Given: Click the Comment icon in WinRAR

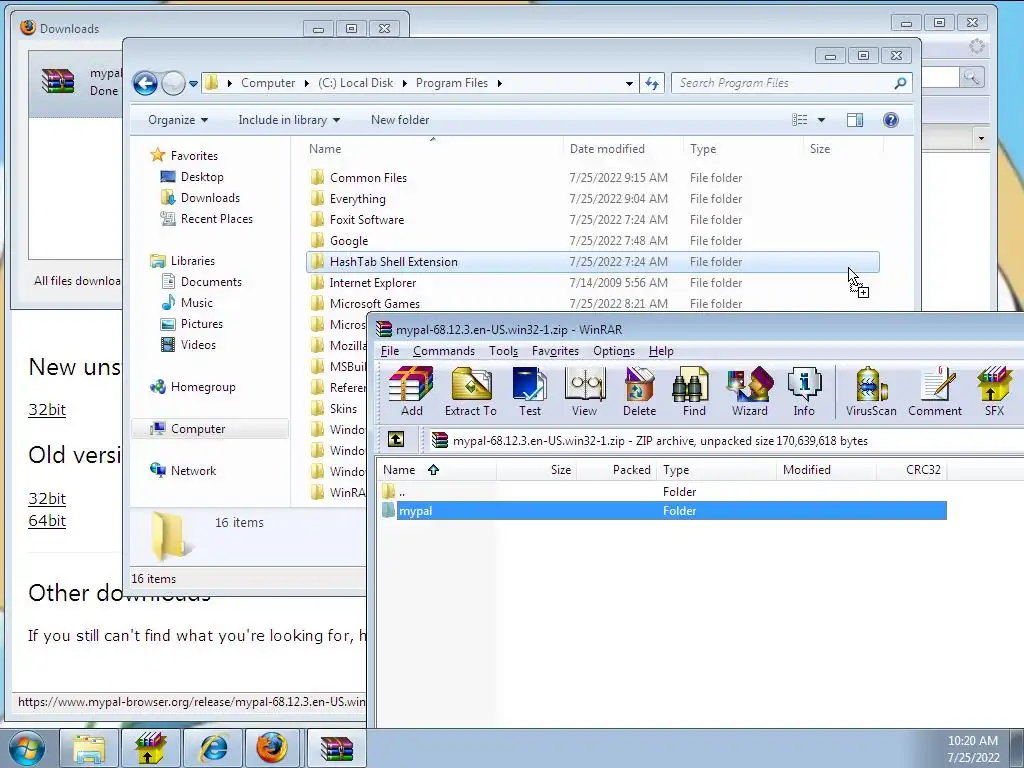Looking at the screenshot, I should (x=935, y=391).
